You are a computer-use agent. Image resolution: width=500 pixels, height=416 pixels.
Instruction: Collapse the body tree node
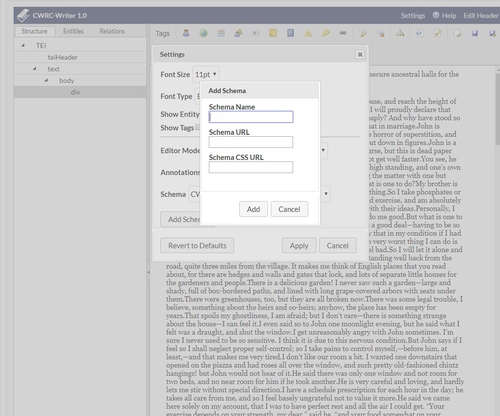coord(46,80)
